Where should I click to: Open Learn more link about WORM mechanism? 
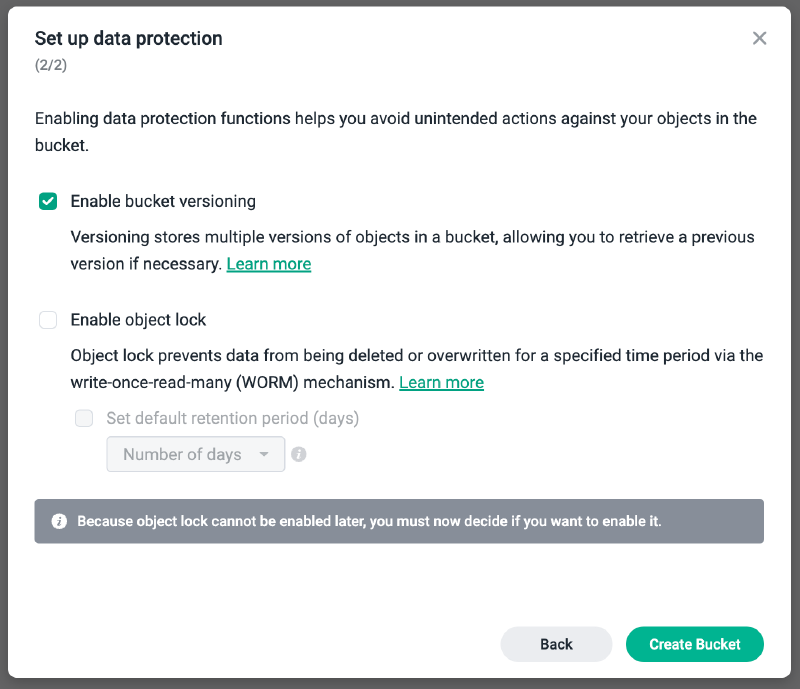click(x=441, y=382)
